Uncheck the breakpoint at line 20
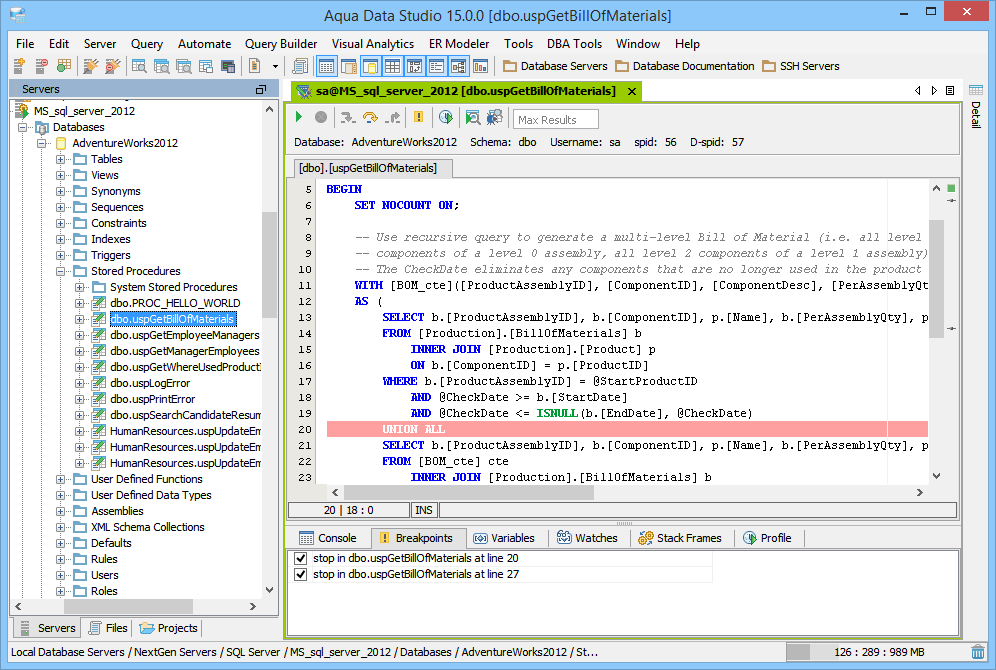The width and height of the screenshot is (996, 670). pyautogui.click(x=300, y=558)
